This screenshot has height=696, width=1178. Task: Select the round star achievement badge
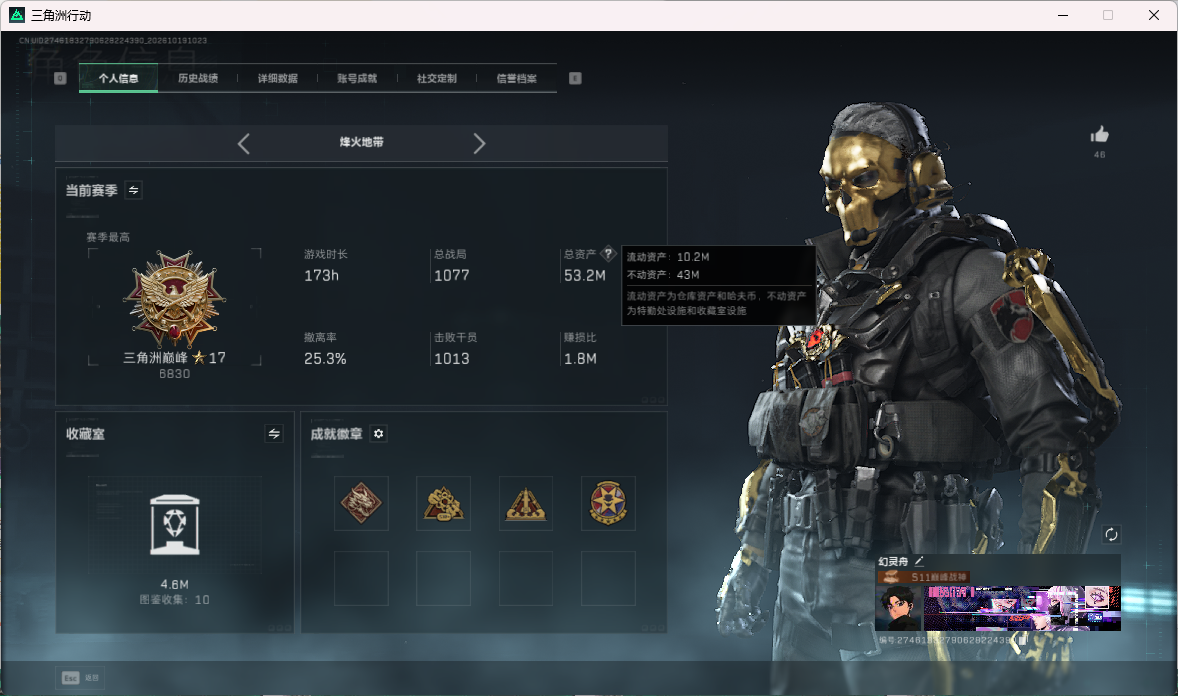(x=609, y=503)
